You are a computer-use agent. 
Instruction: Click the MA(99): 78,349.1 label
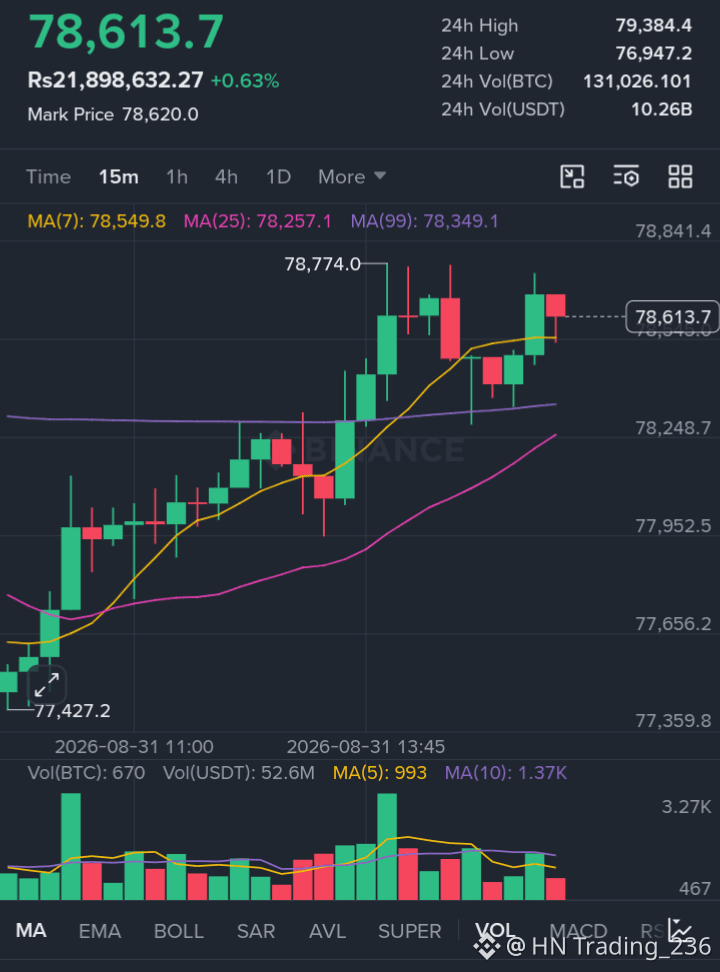pos(424,221)
